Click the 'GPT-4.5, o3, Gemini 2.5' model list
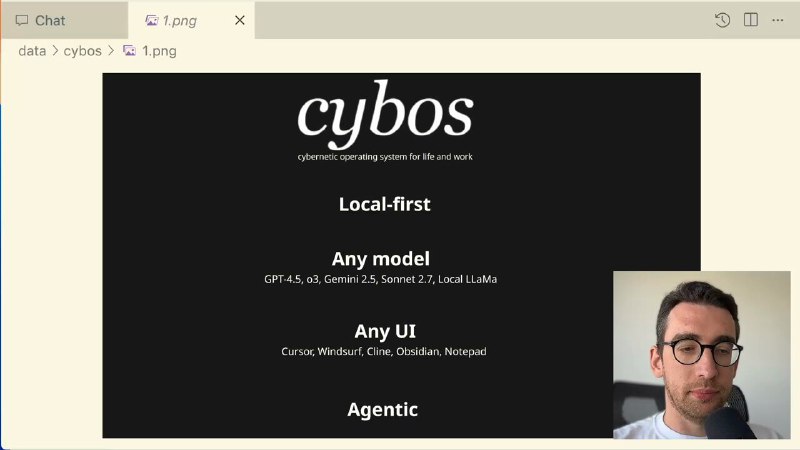 [x=381, y=279]
